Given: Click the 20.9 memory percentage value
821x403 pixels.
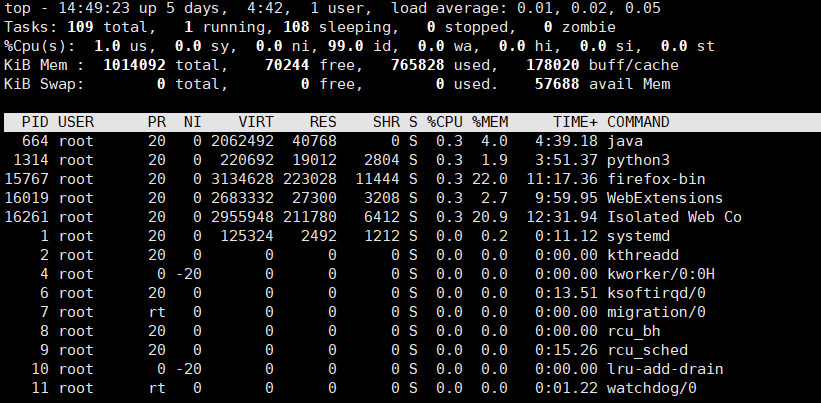Looking at the screenshot, I should [x=490, y=217].
